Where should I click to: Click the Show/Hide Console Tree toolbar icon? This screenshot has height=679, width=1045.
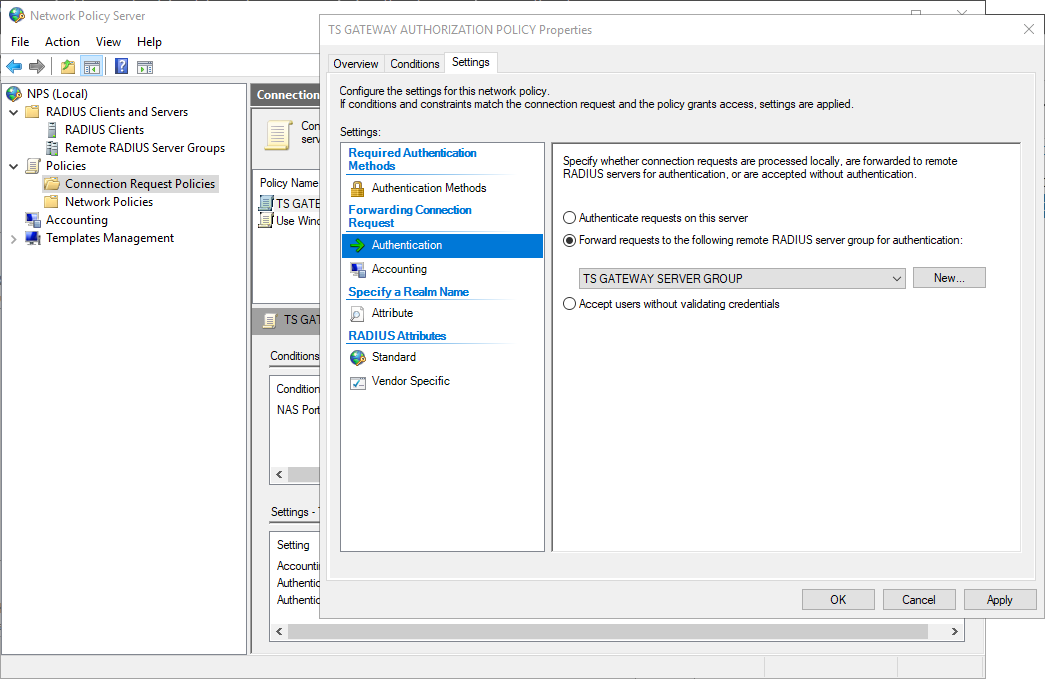tap(90, 66)
